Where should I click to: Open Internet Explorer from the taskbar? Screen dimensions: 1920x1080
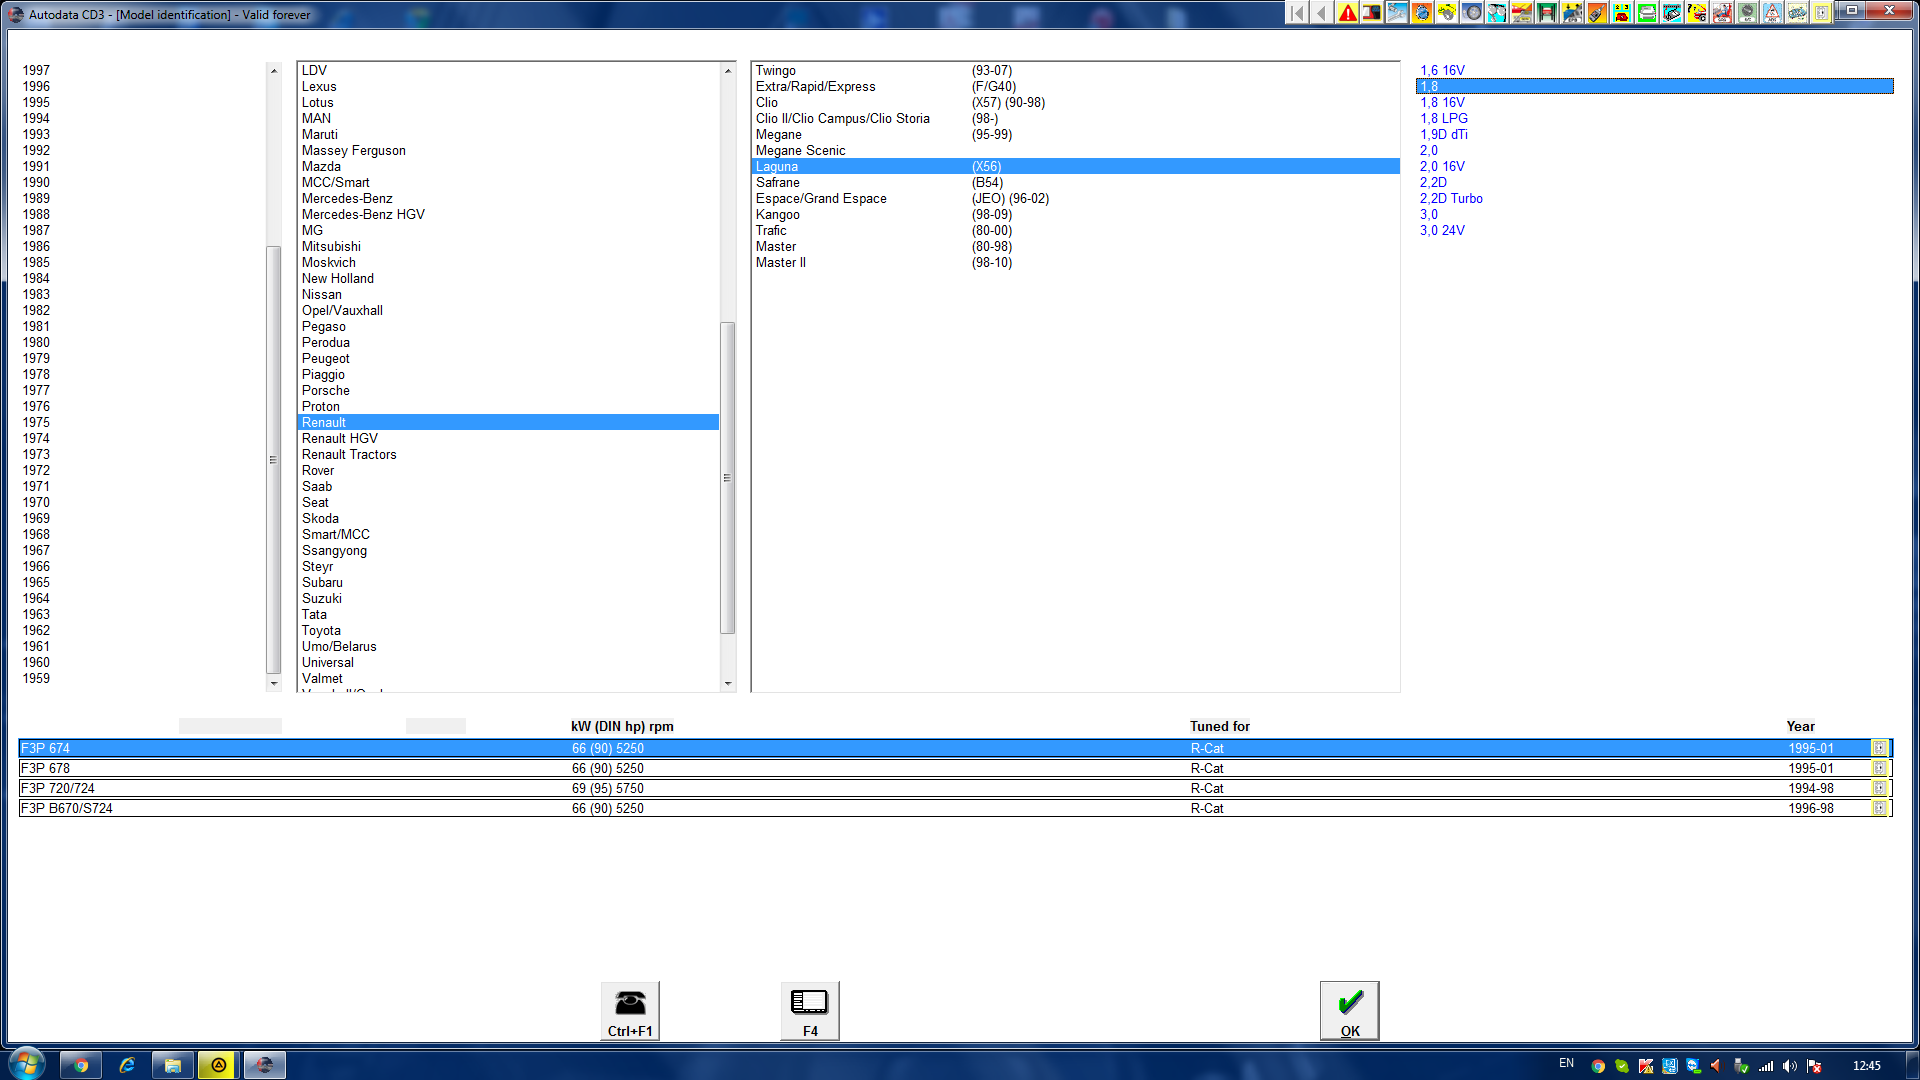(127, 1065)
